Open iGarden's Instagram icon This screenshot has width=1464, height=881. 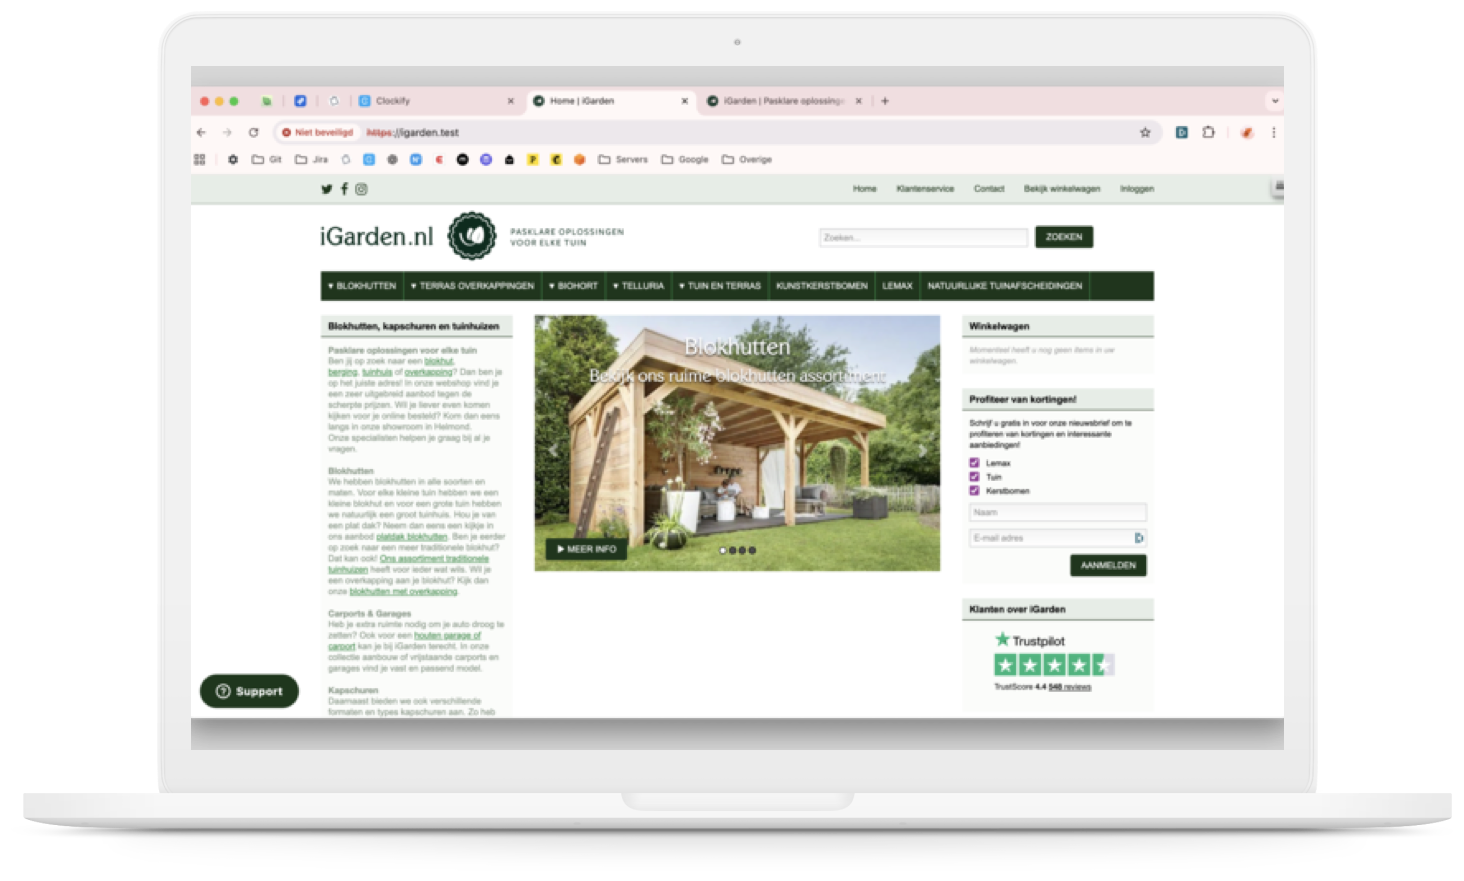click(361, 189)
